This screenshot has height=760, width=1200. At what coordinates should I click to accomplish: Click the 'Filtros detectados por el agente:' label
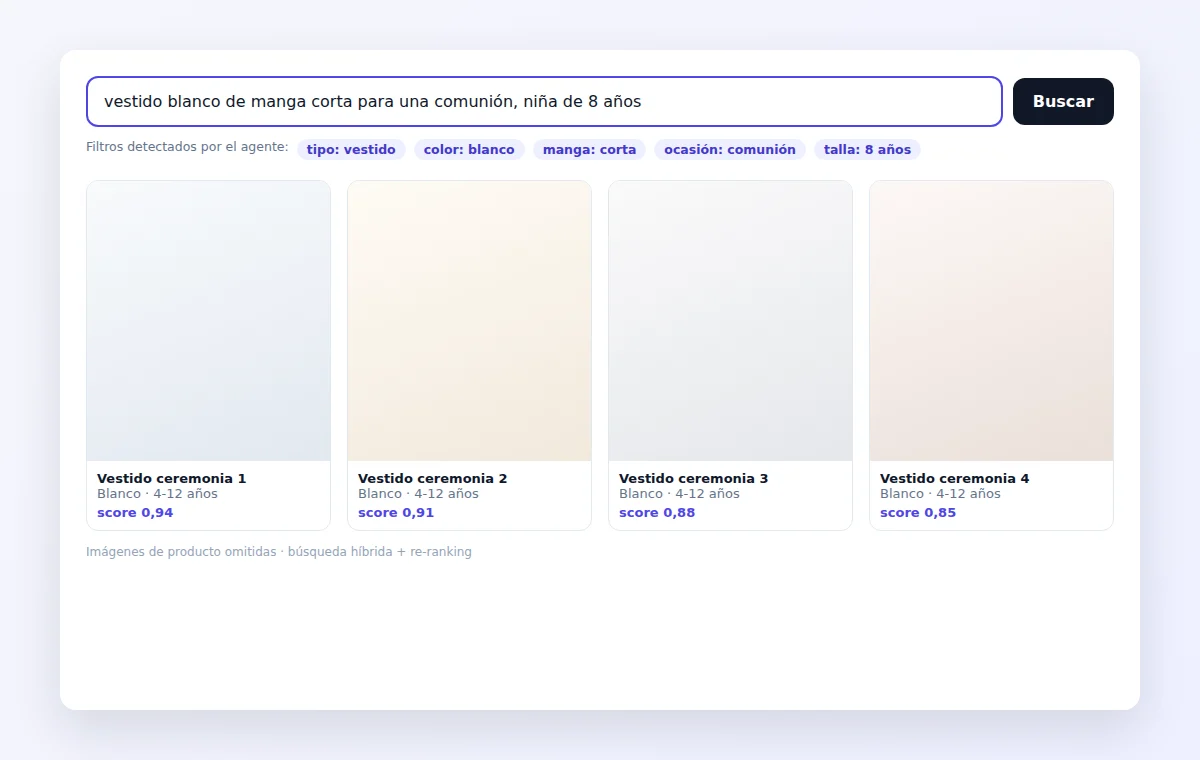coord(187,148)
